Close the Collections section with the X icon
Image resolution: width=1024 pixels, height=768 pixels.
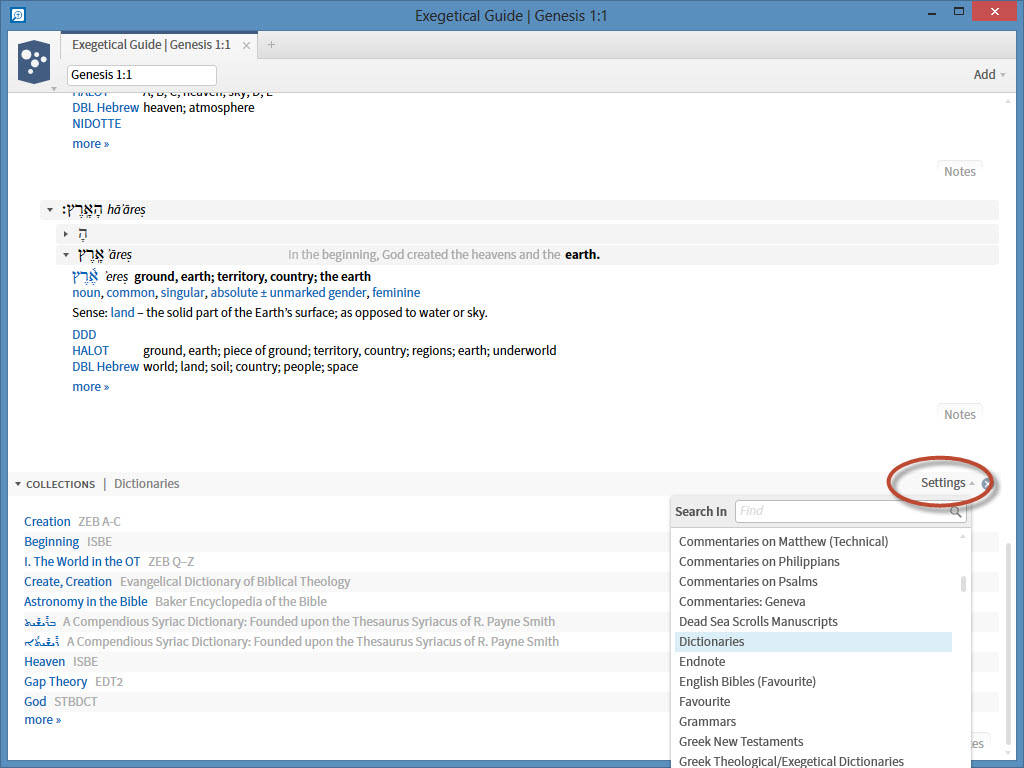987,484
